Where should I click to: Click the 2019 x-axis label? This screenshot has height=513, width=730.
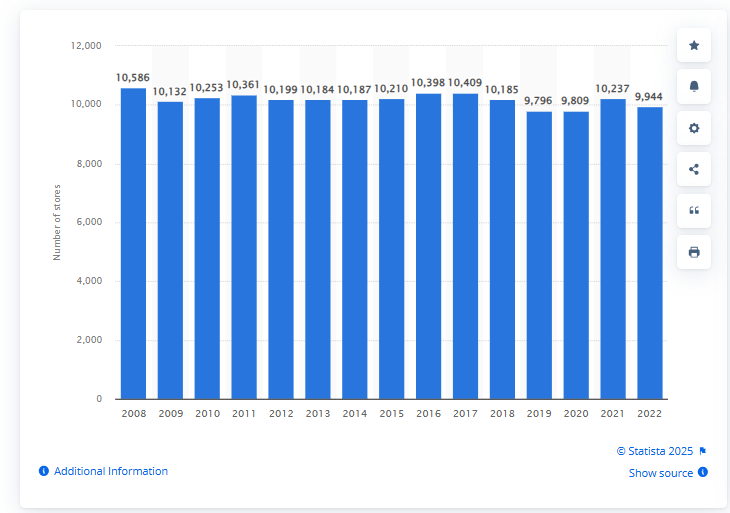click(x=539, y=413)
